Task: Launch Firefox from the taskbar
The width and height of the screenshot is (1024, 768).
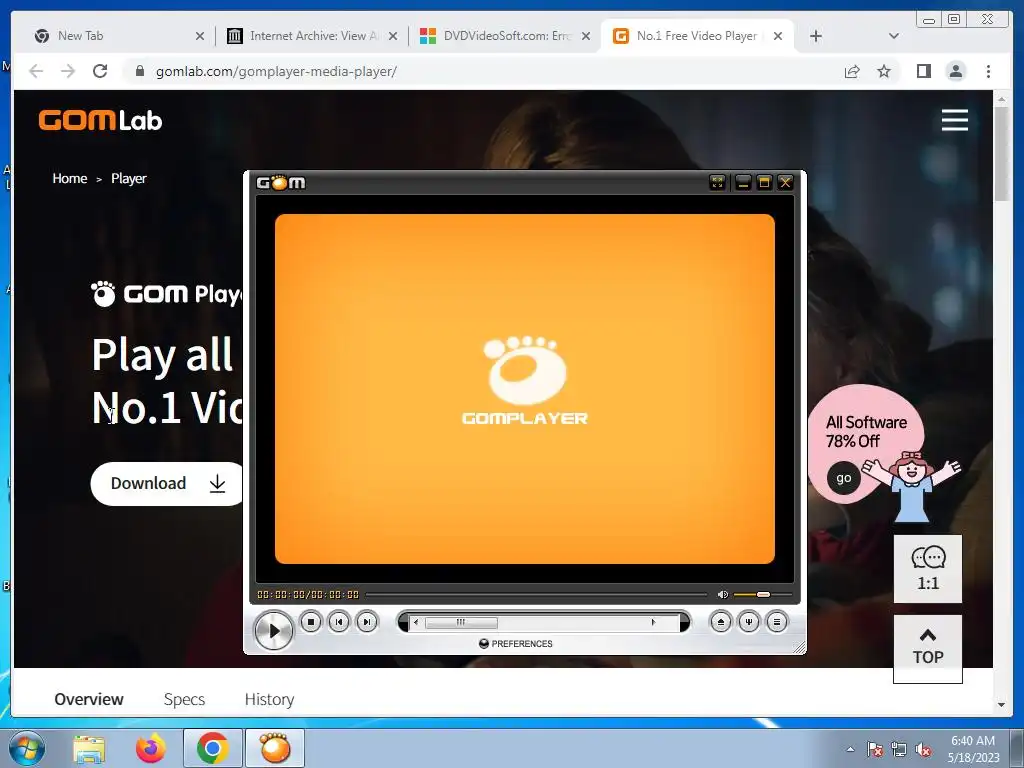Action: click(x=150, y=749)
